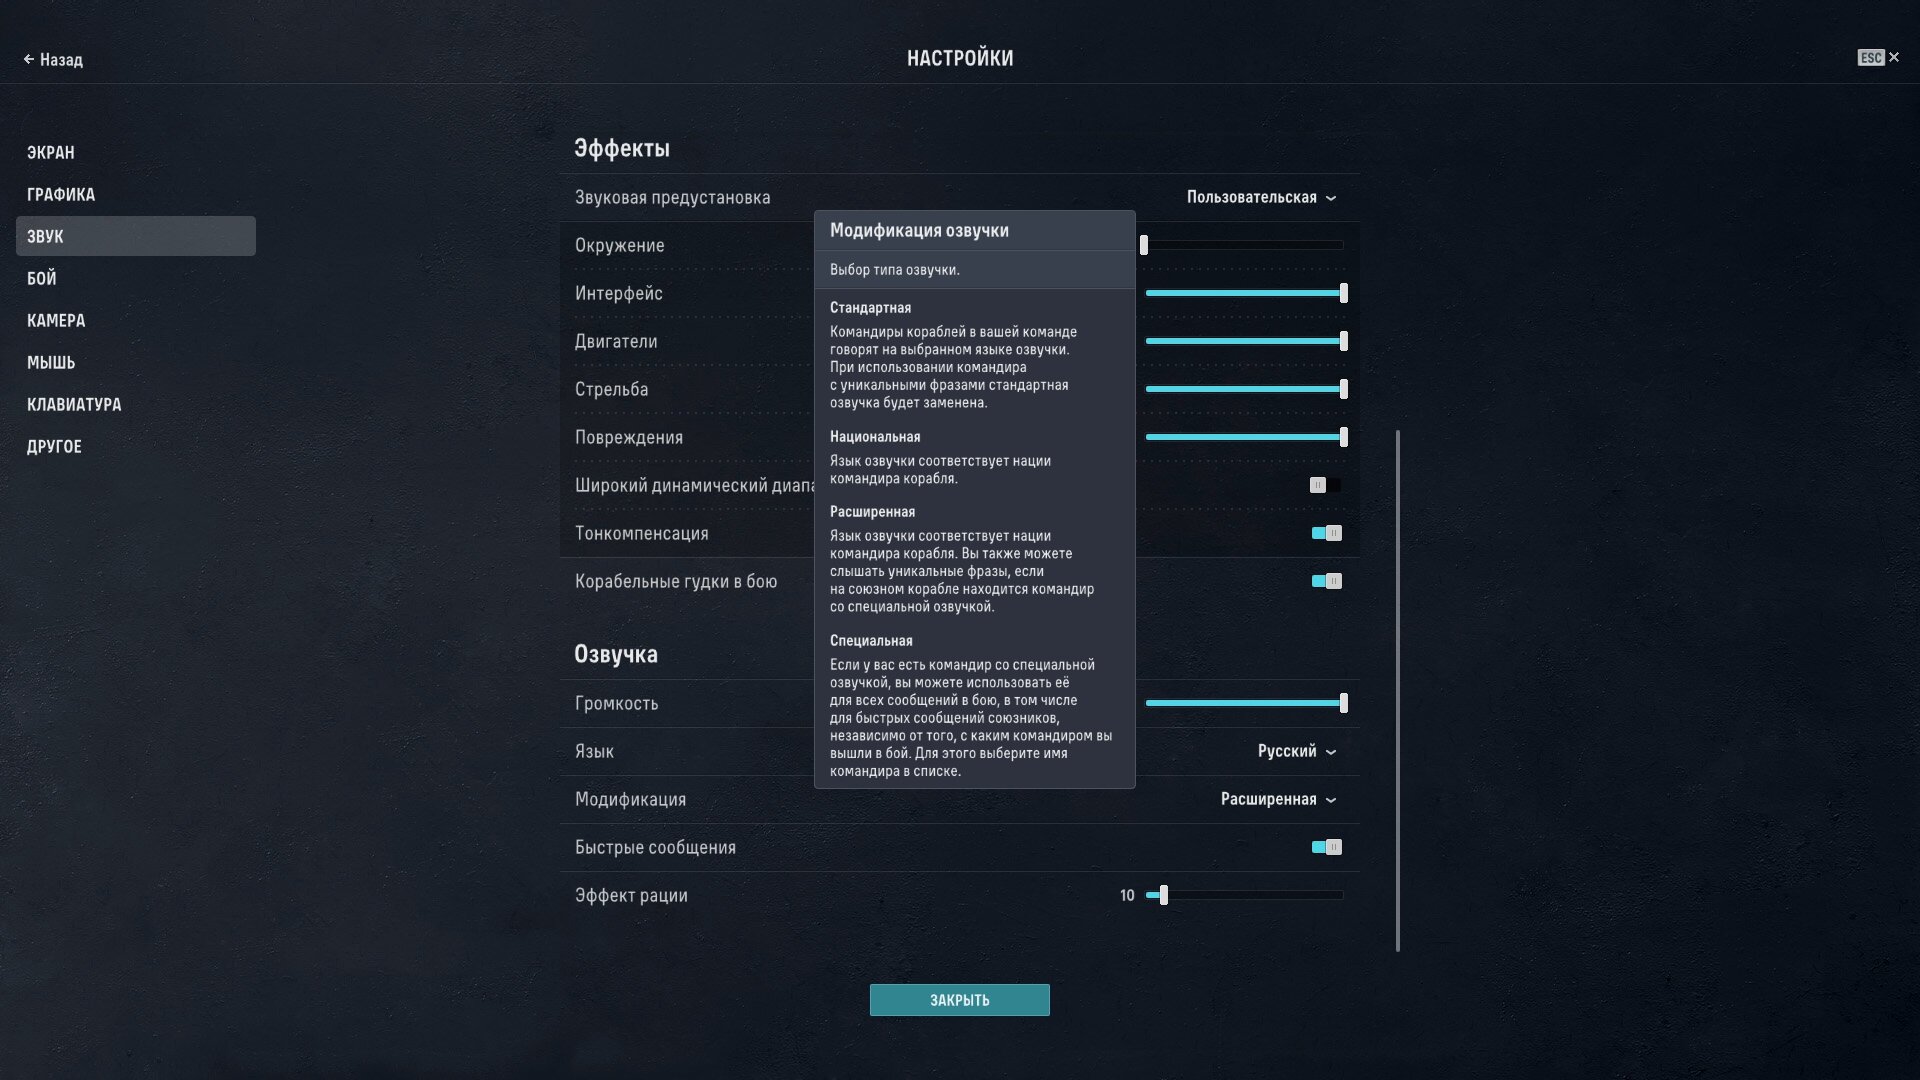Image resolution: width=1920 pixels, height=1080 pixels.
Task: Disable Корабельные гудки в бою switch
Action: click(1326, 581)
